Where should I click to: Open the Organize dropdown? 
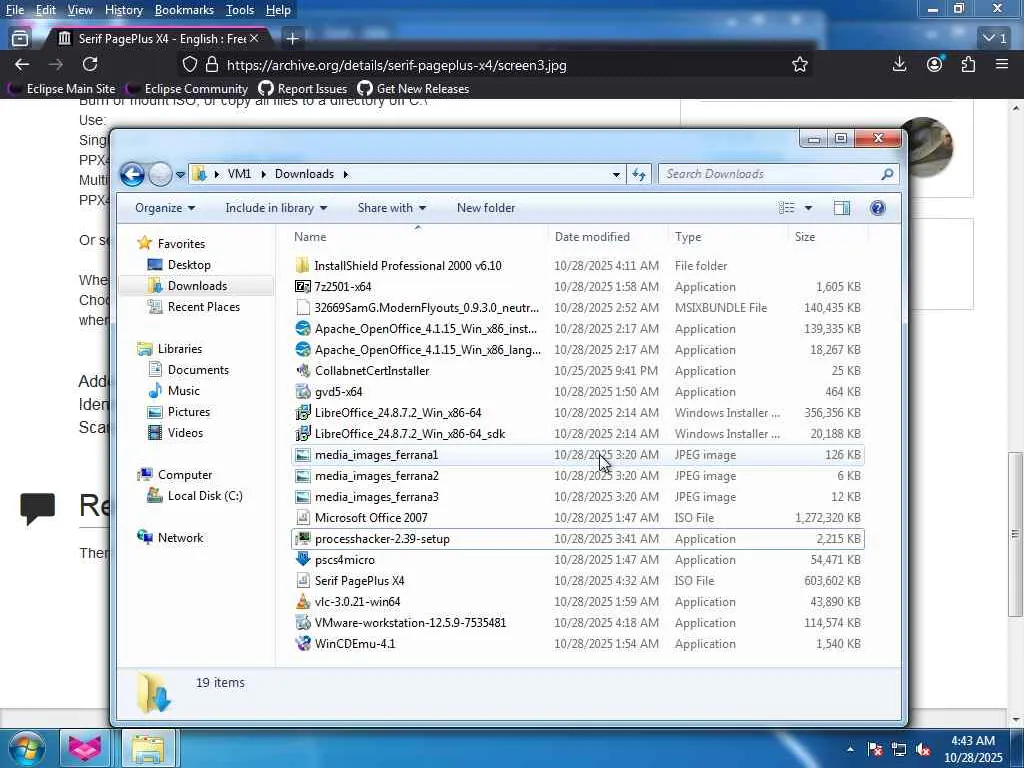pyautogui.click(x=165, y=208)
